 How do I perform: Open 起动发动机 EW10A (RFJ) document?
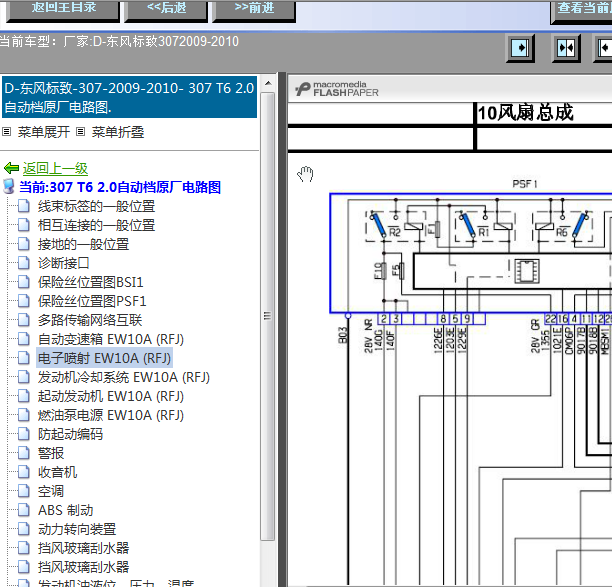click(x=111, y=396)
